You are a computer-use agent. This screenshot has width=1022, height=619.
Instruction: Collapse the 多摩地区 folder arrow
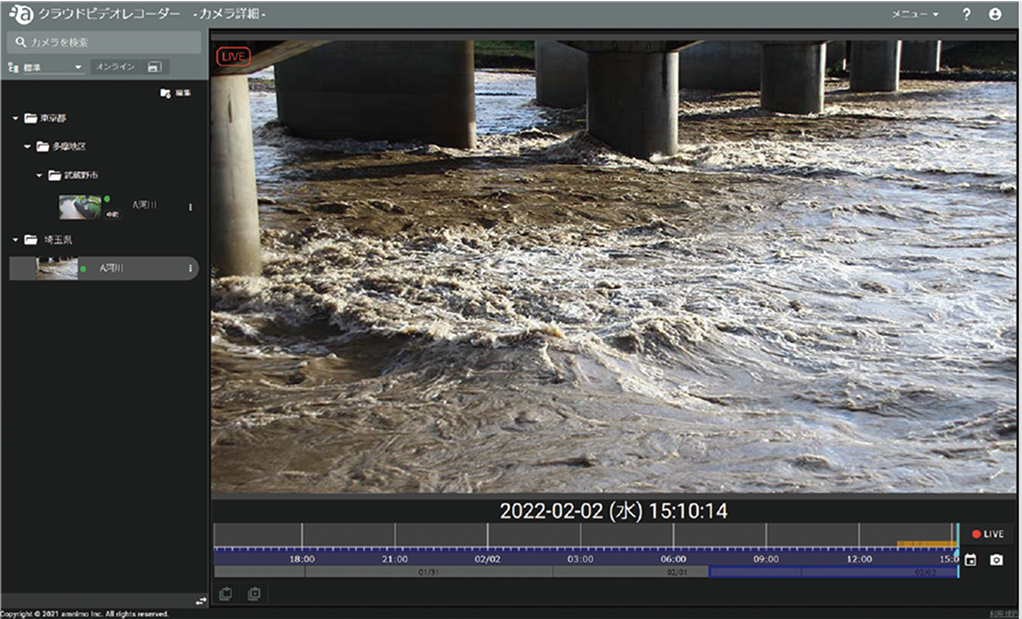coord(27,147)
